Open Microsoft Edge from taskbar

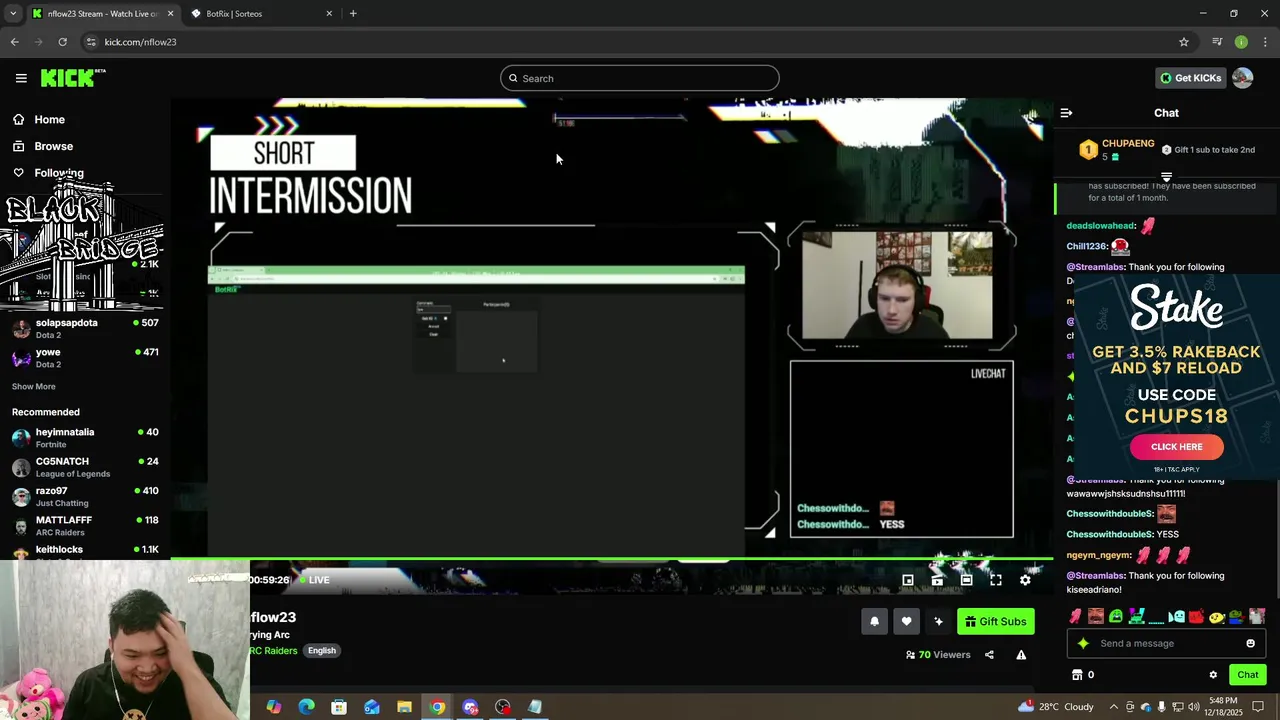pyautogui.click(x=306, y=707)
